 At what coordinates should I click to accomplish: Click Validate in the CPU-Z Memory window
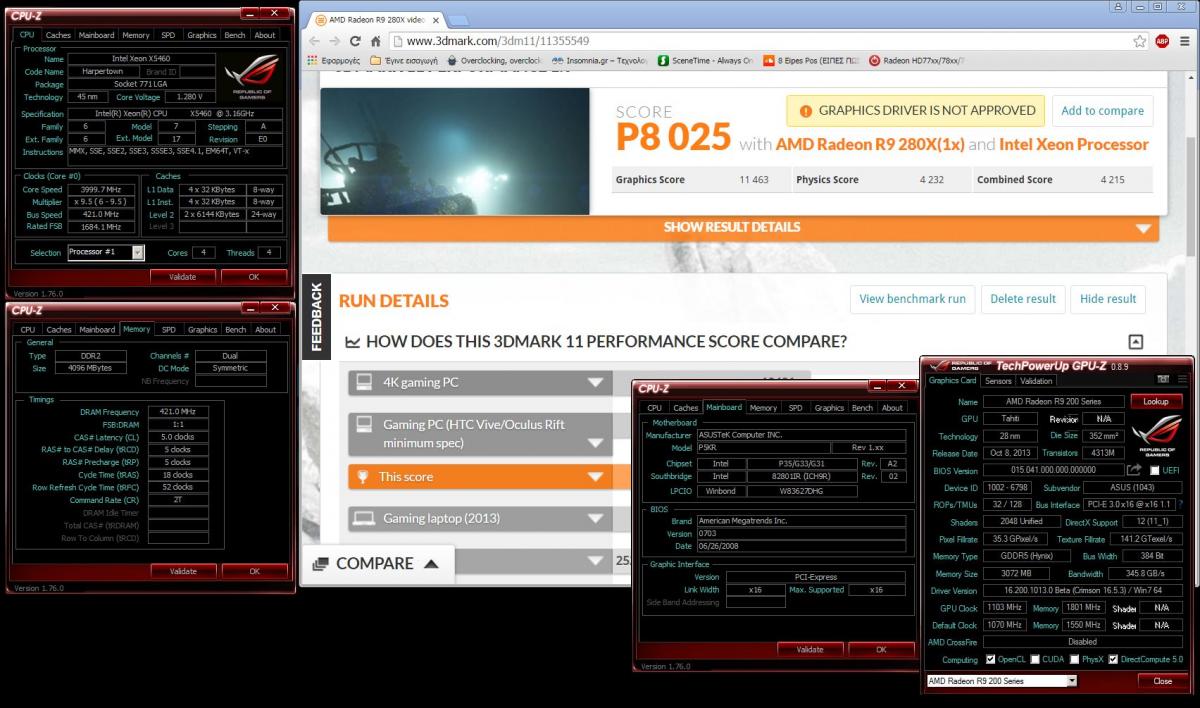(x=183, y=571)
